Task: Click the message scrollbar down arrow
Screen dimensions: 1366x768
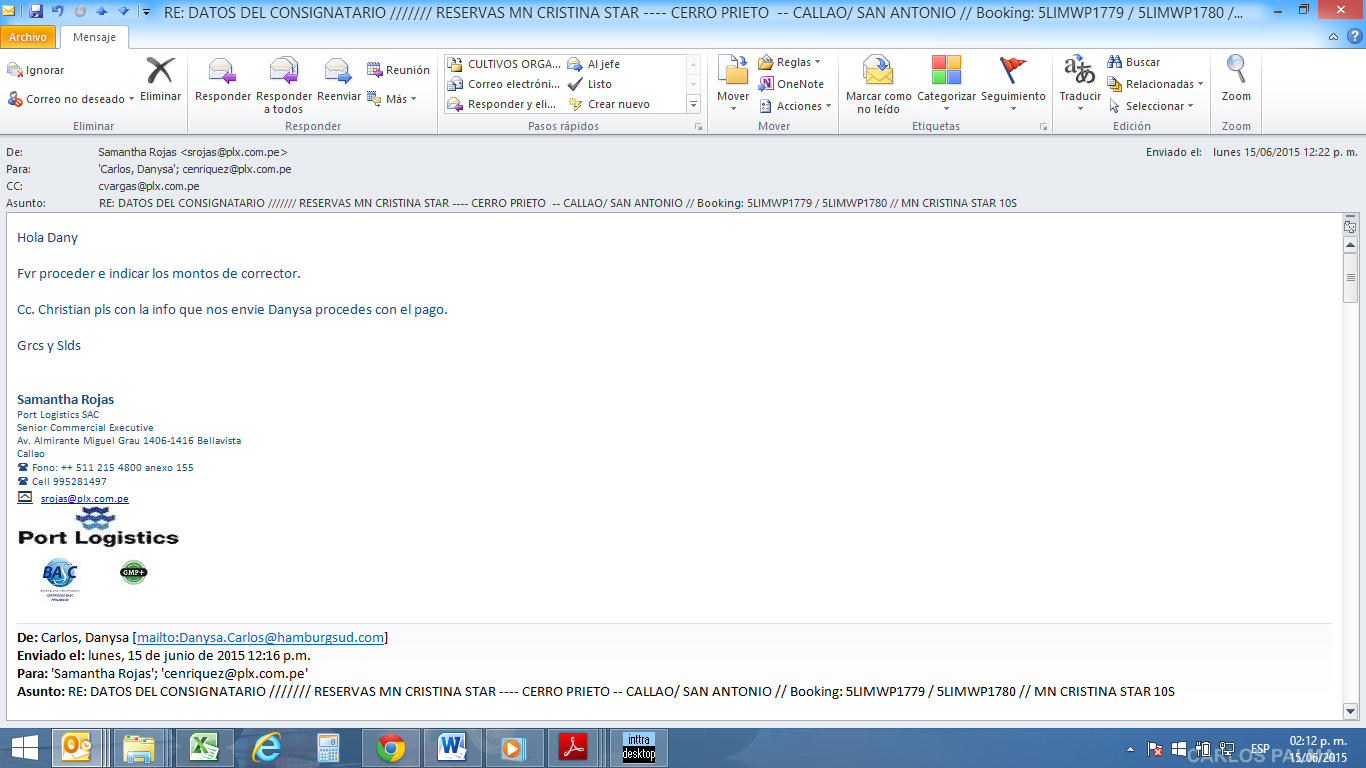Action: point(1350,711)
